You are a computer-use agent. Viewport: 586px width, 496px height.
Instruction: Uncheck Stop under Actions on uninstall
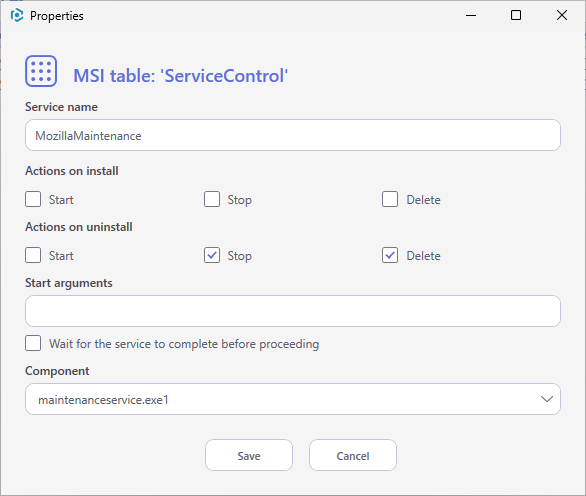pos(212,255)
